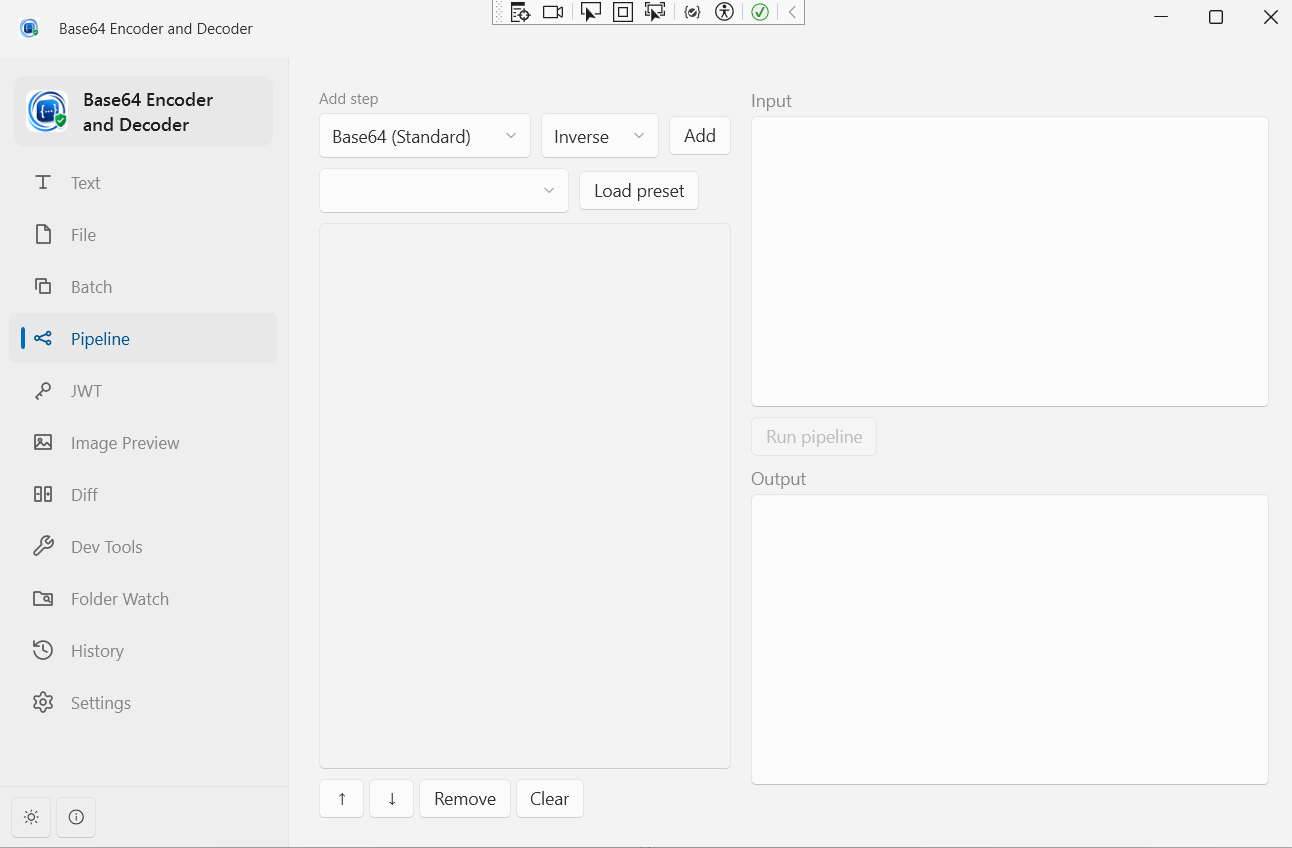Move step down with arrow button

[x=392, y=799]
